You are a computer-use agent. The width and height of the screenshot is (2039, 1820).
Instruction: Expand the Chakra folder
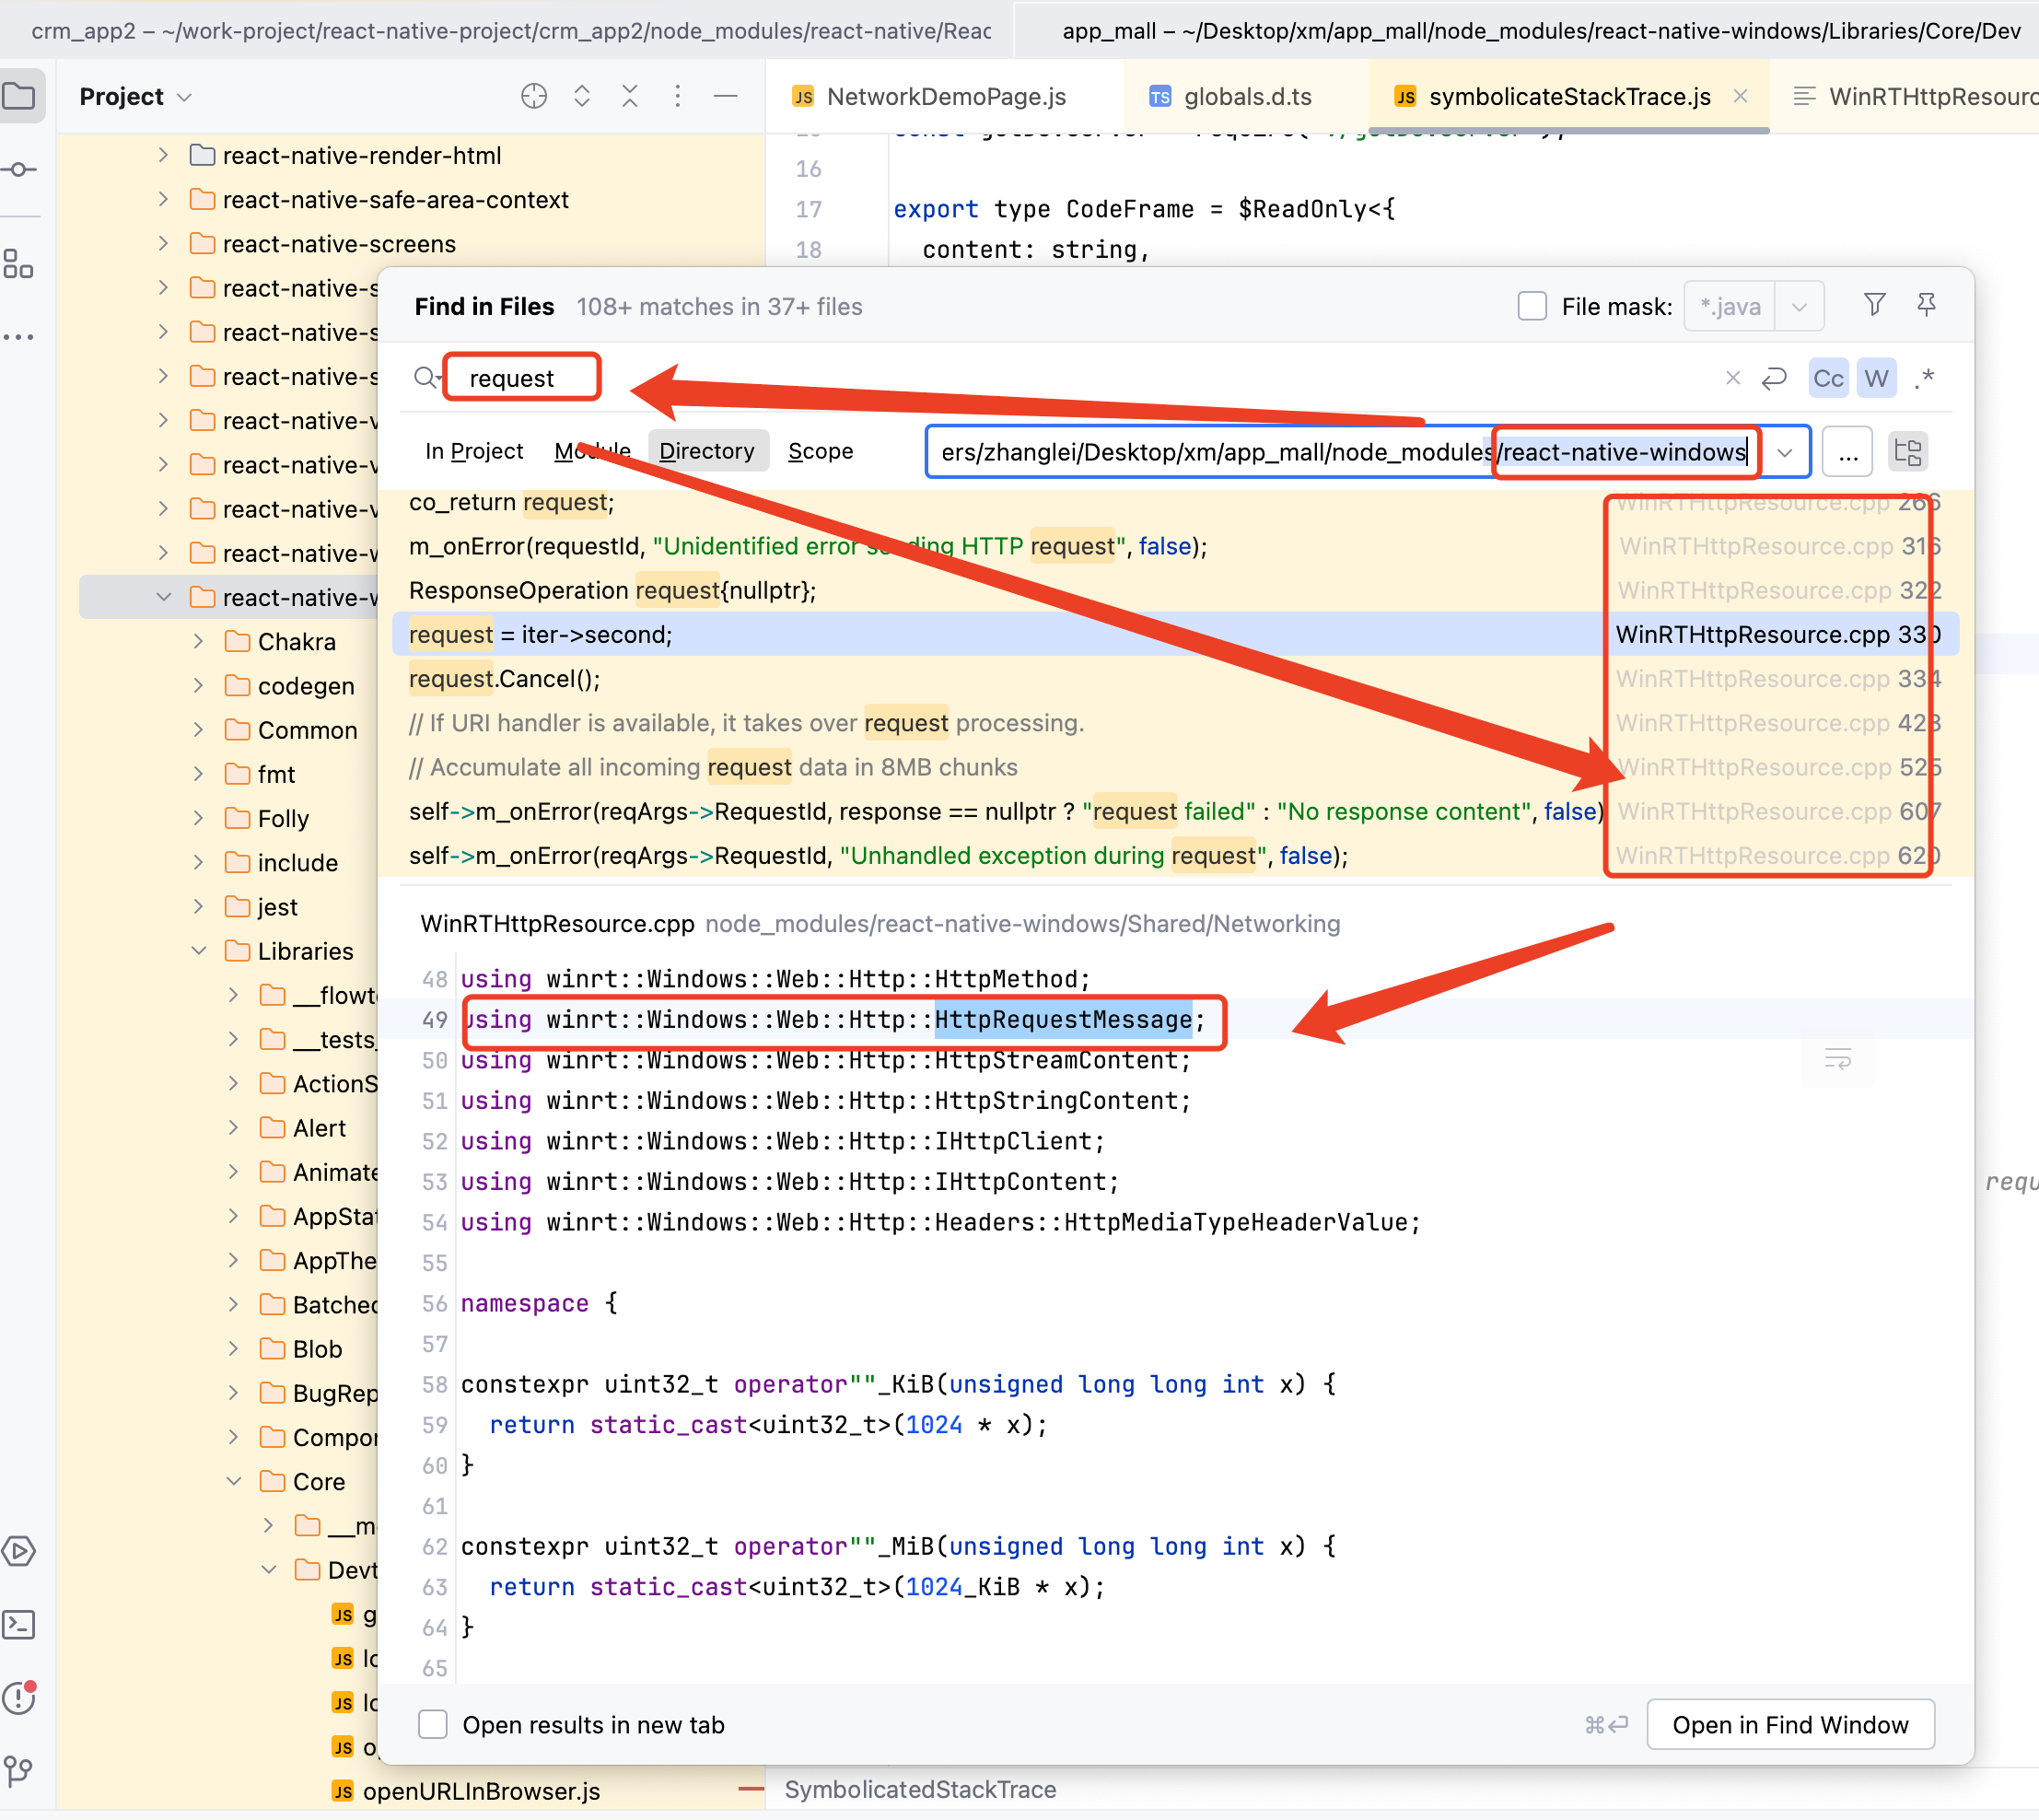(x=199, y=642)
